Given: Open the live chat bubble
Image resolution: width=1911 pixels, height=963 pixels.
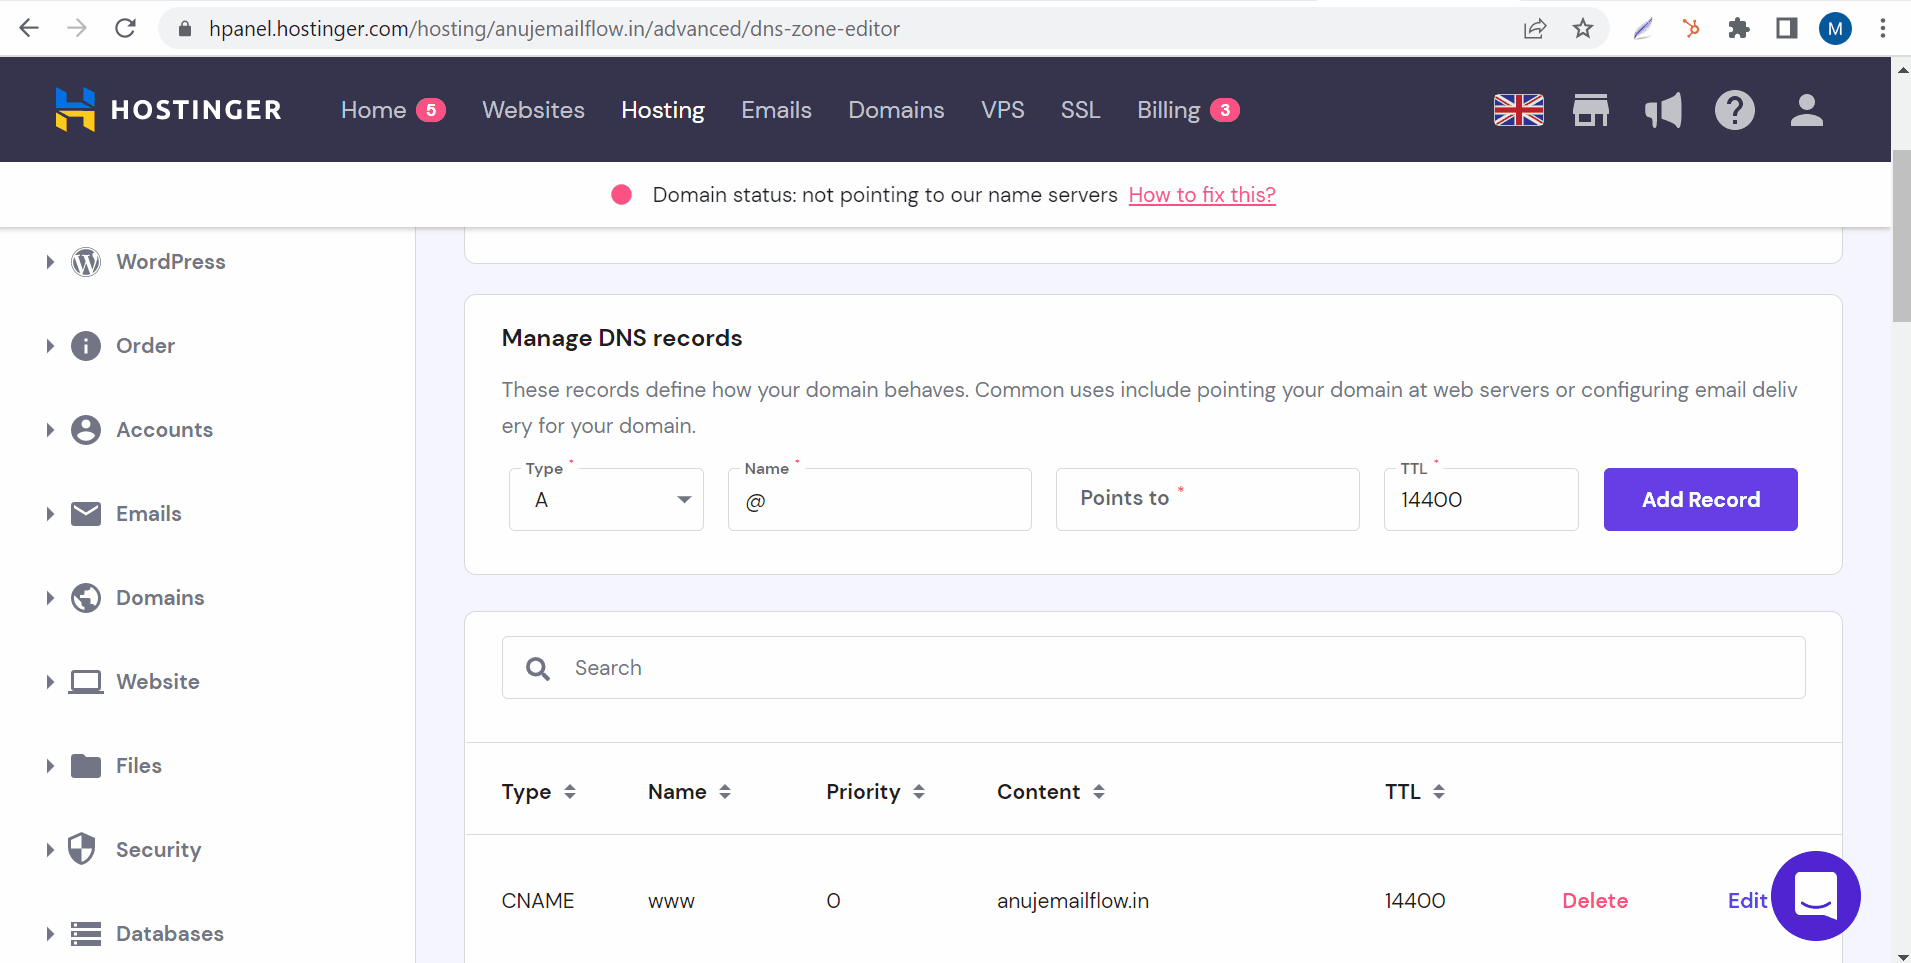Looking at the screenshot, I should 1814,896.
